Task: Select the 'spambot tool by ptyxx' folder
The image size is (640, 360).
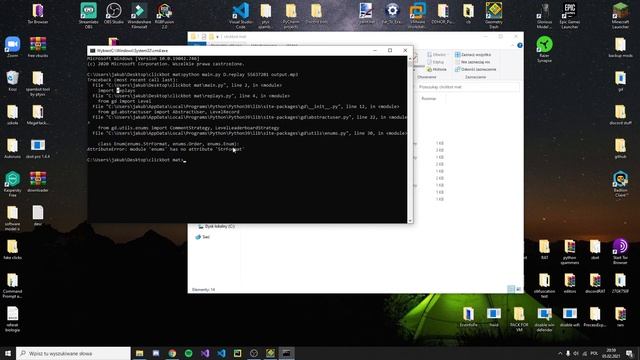Action: (38, 83)
